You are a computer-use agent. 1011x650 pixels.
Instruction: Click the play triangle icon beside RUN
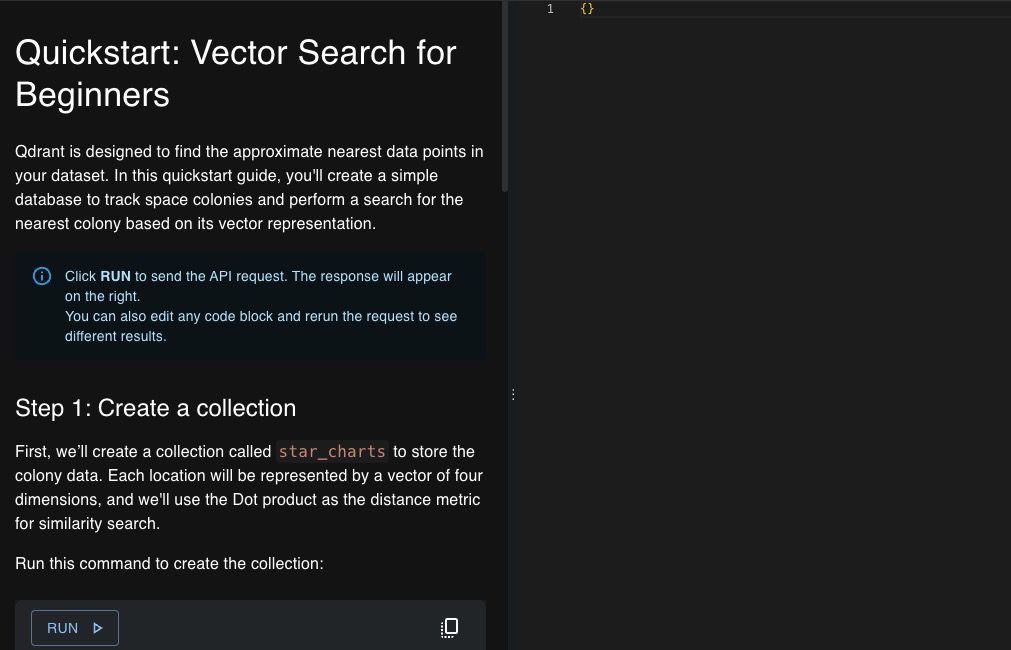coord(98,628)
